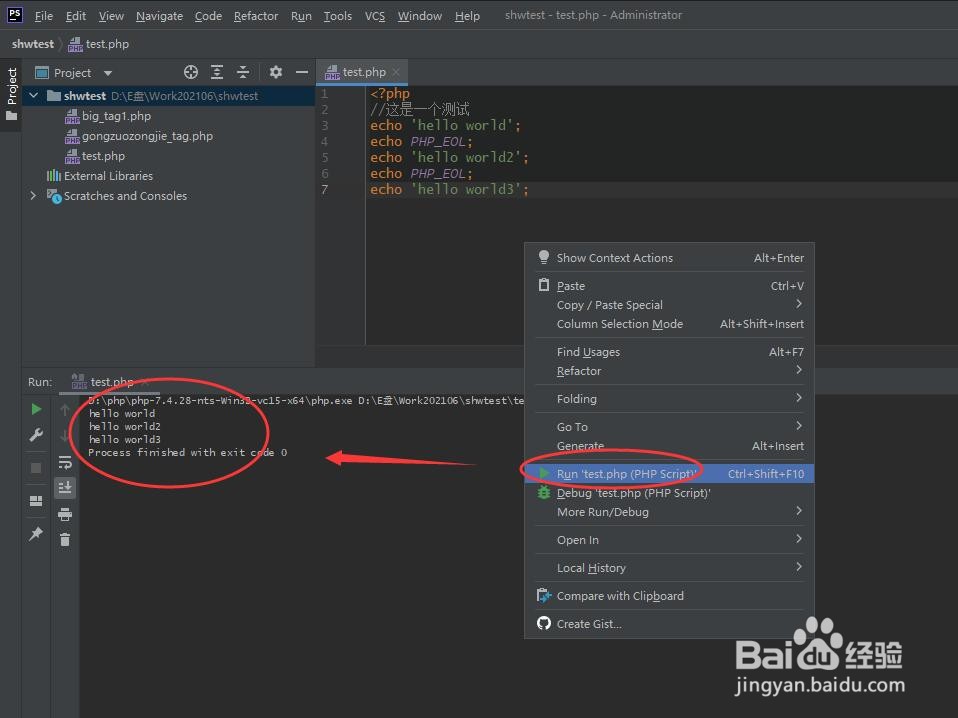This screenshot has width=958, height=718.
Task: Click the GitHub icon beside Create Gist
Action: (x=544, y=623)
